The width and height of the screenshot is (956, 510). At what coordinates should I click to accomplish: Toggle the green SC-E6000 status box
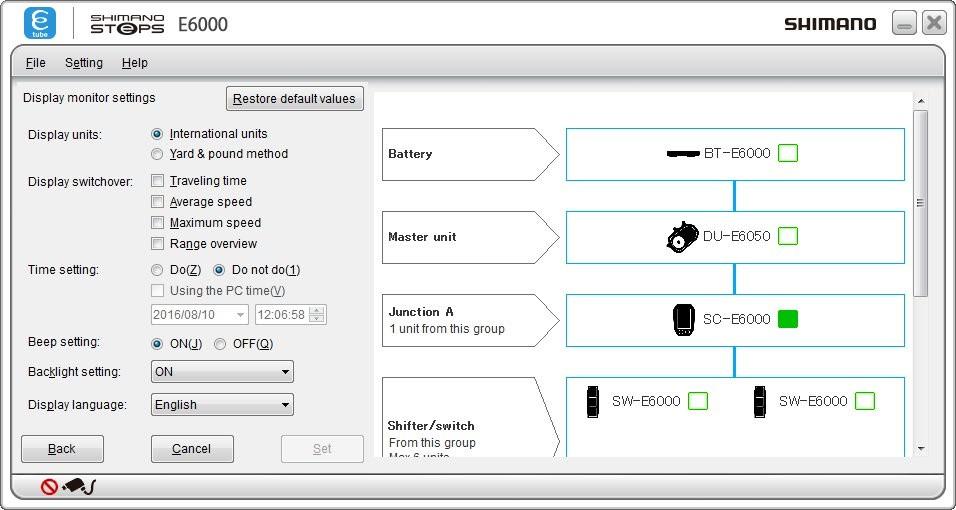788,319
